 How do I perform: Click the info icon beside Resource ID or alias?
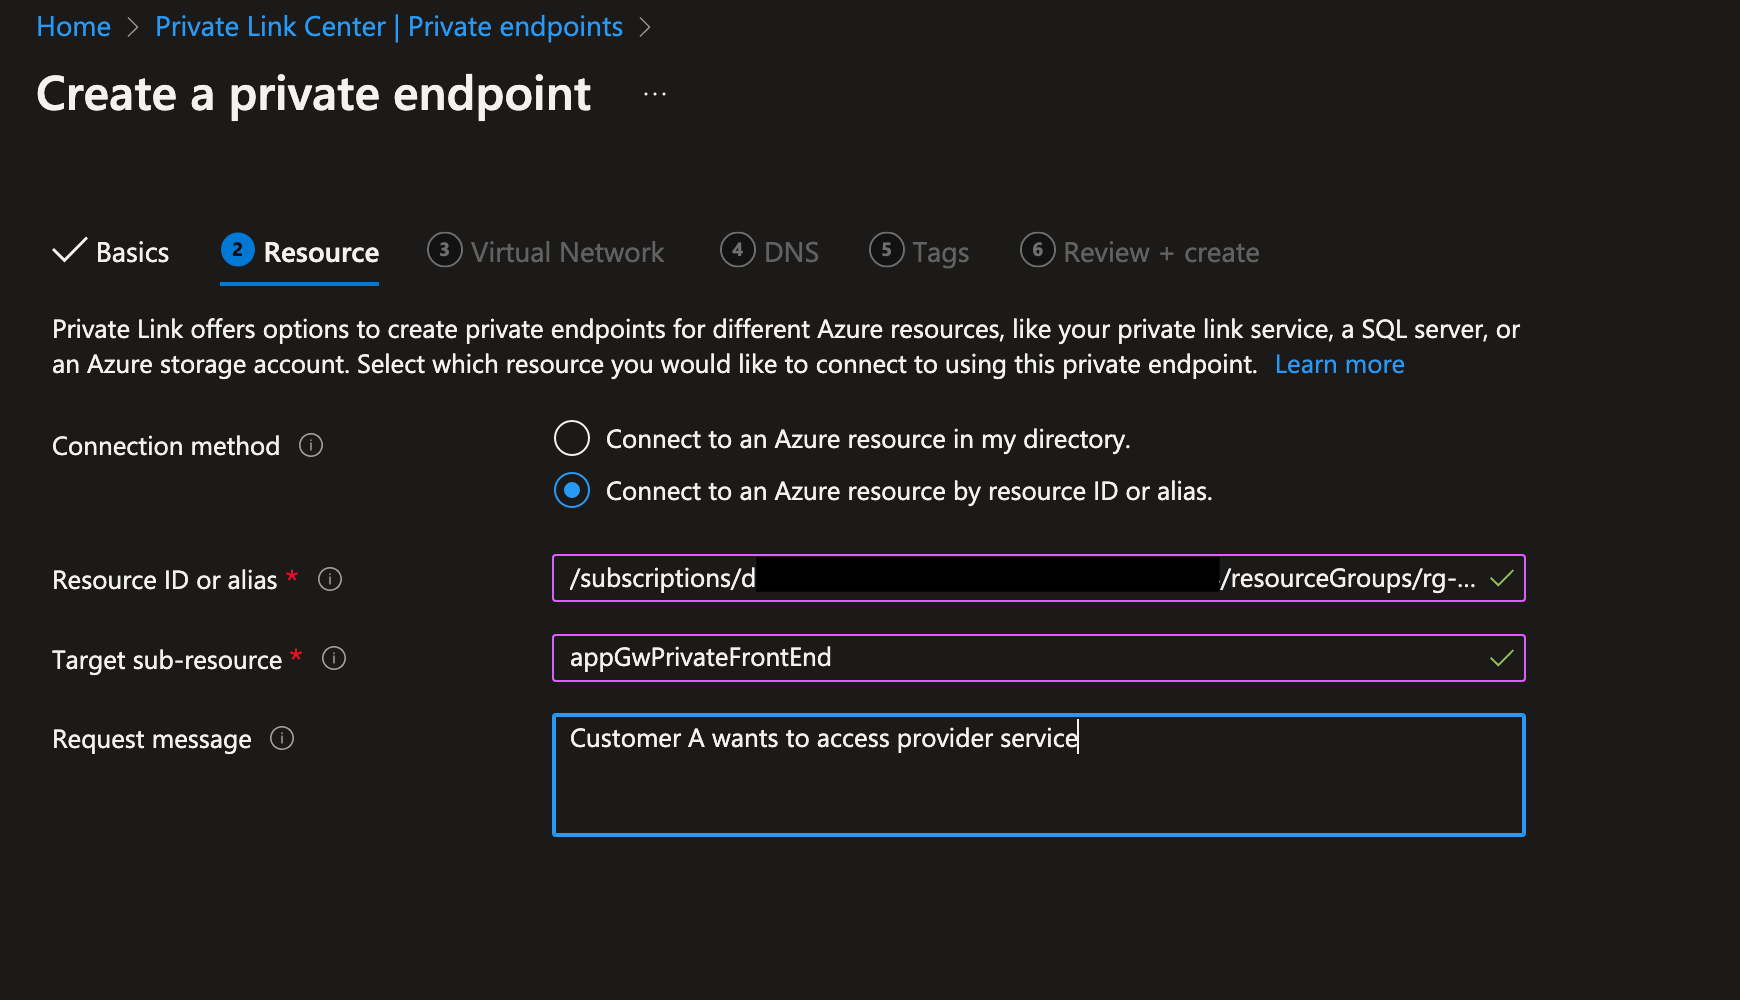click(x=330, y=579)
